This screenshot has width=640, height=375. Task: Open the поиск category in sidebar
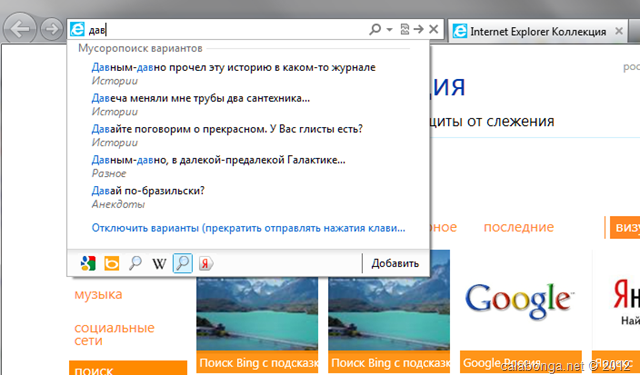point(128,368)
